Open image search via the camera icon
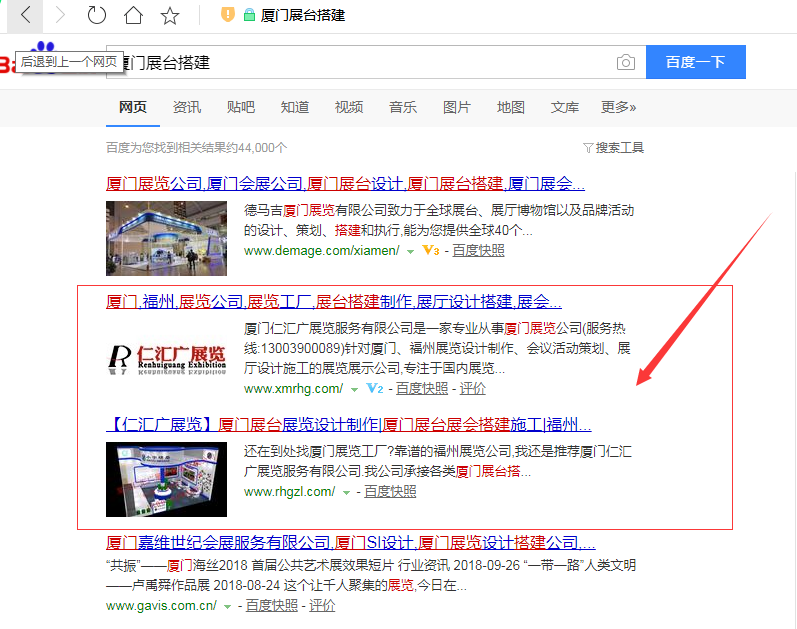 click(x=626, y=62)
